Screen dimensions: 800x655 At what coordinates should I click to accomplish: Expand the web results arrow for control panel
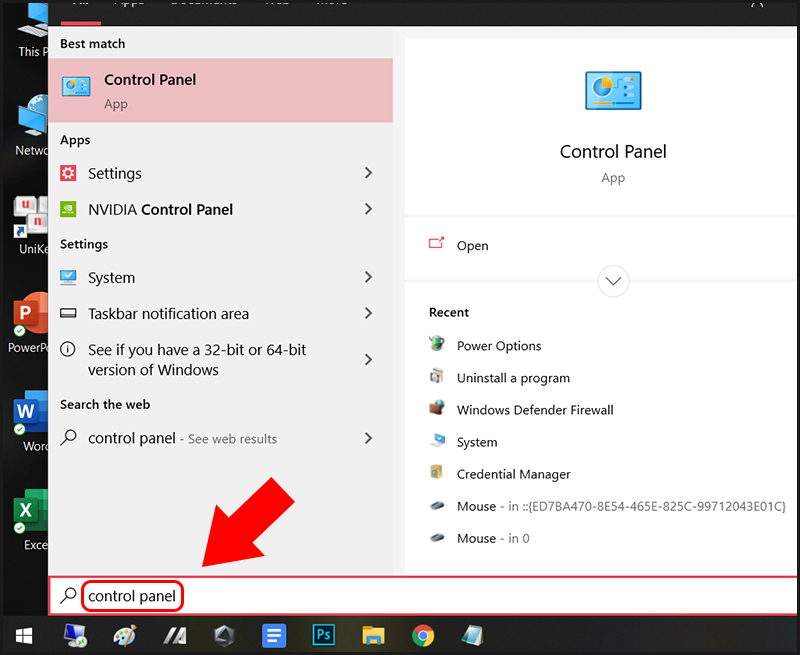[x=368, y=438]
